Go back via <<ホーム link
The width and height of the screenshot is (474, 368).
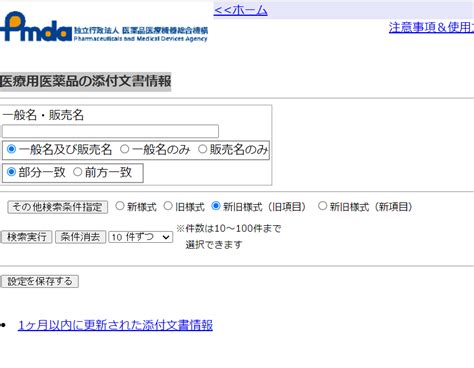pos(240,10)
